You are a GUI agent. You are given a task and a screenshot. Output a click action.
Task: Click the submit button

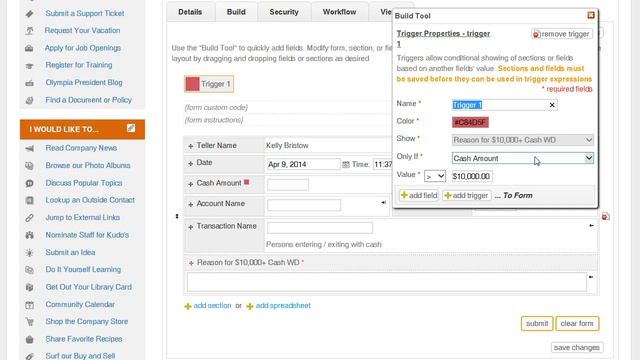(x=537, y=323)
